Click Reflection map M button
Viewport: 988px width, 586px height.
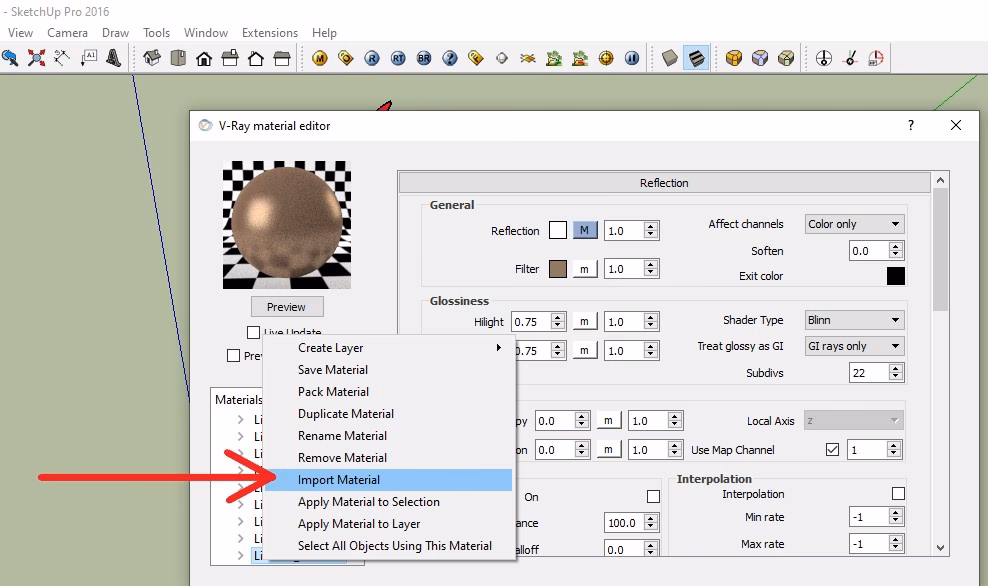[585, 231]
